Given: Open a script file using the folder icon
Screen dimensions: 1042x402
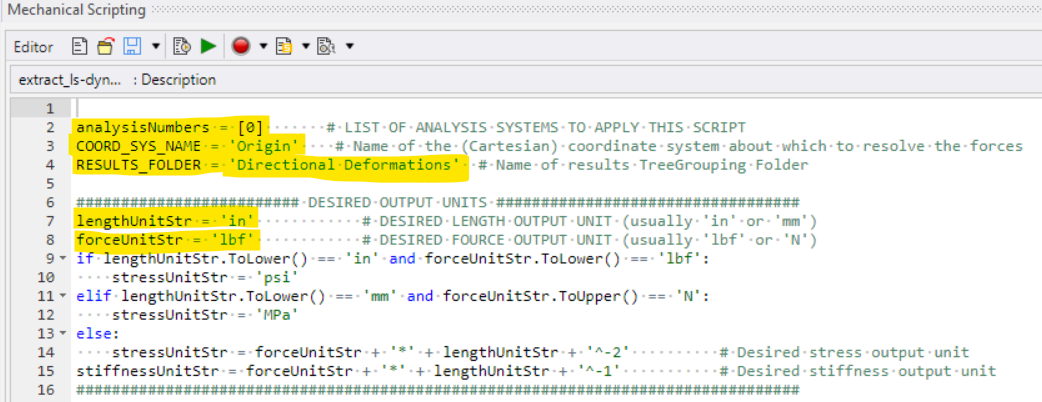Looking at the screenshot, I should point(106,47).
